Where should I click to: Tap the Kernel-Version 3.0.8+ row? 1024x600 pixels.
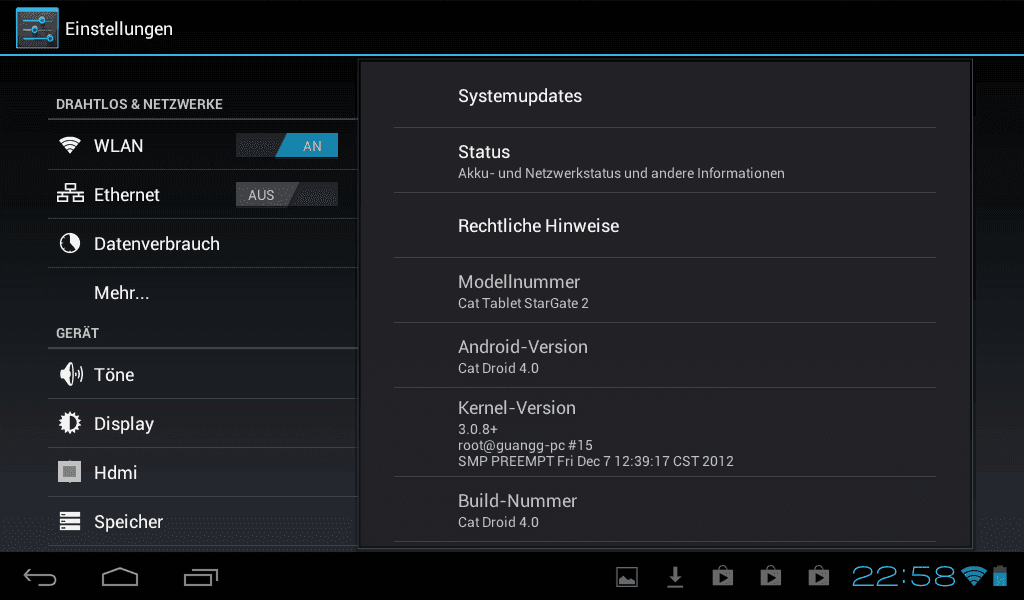point(665,432)
